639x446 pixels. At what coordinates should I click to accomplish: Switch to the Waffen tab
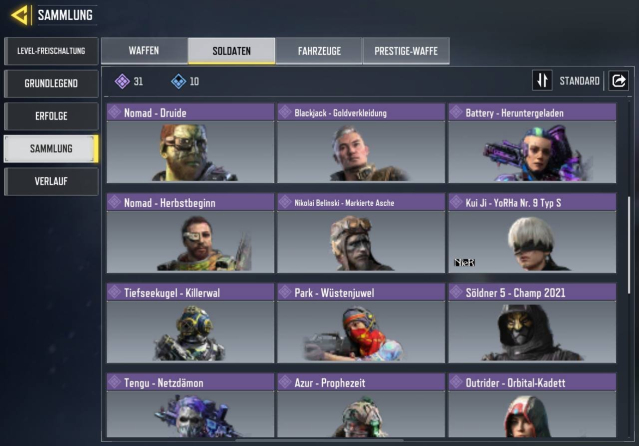click(x=144, y=51)
